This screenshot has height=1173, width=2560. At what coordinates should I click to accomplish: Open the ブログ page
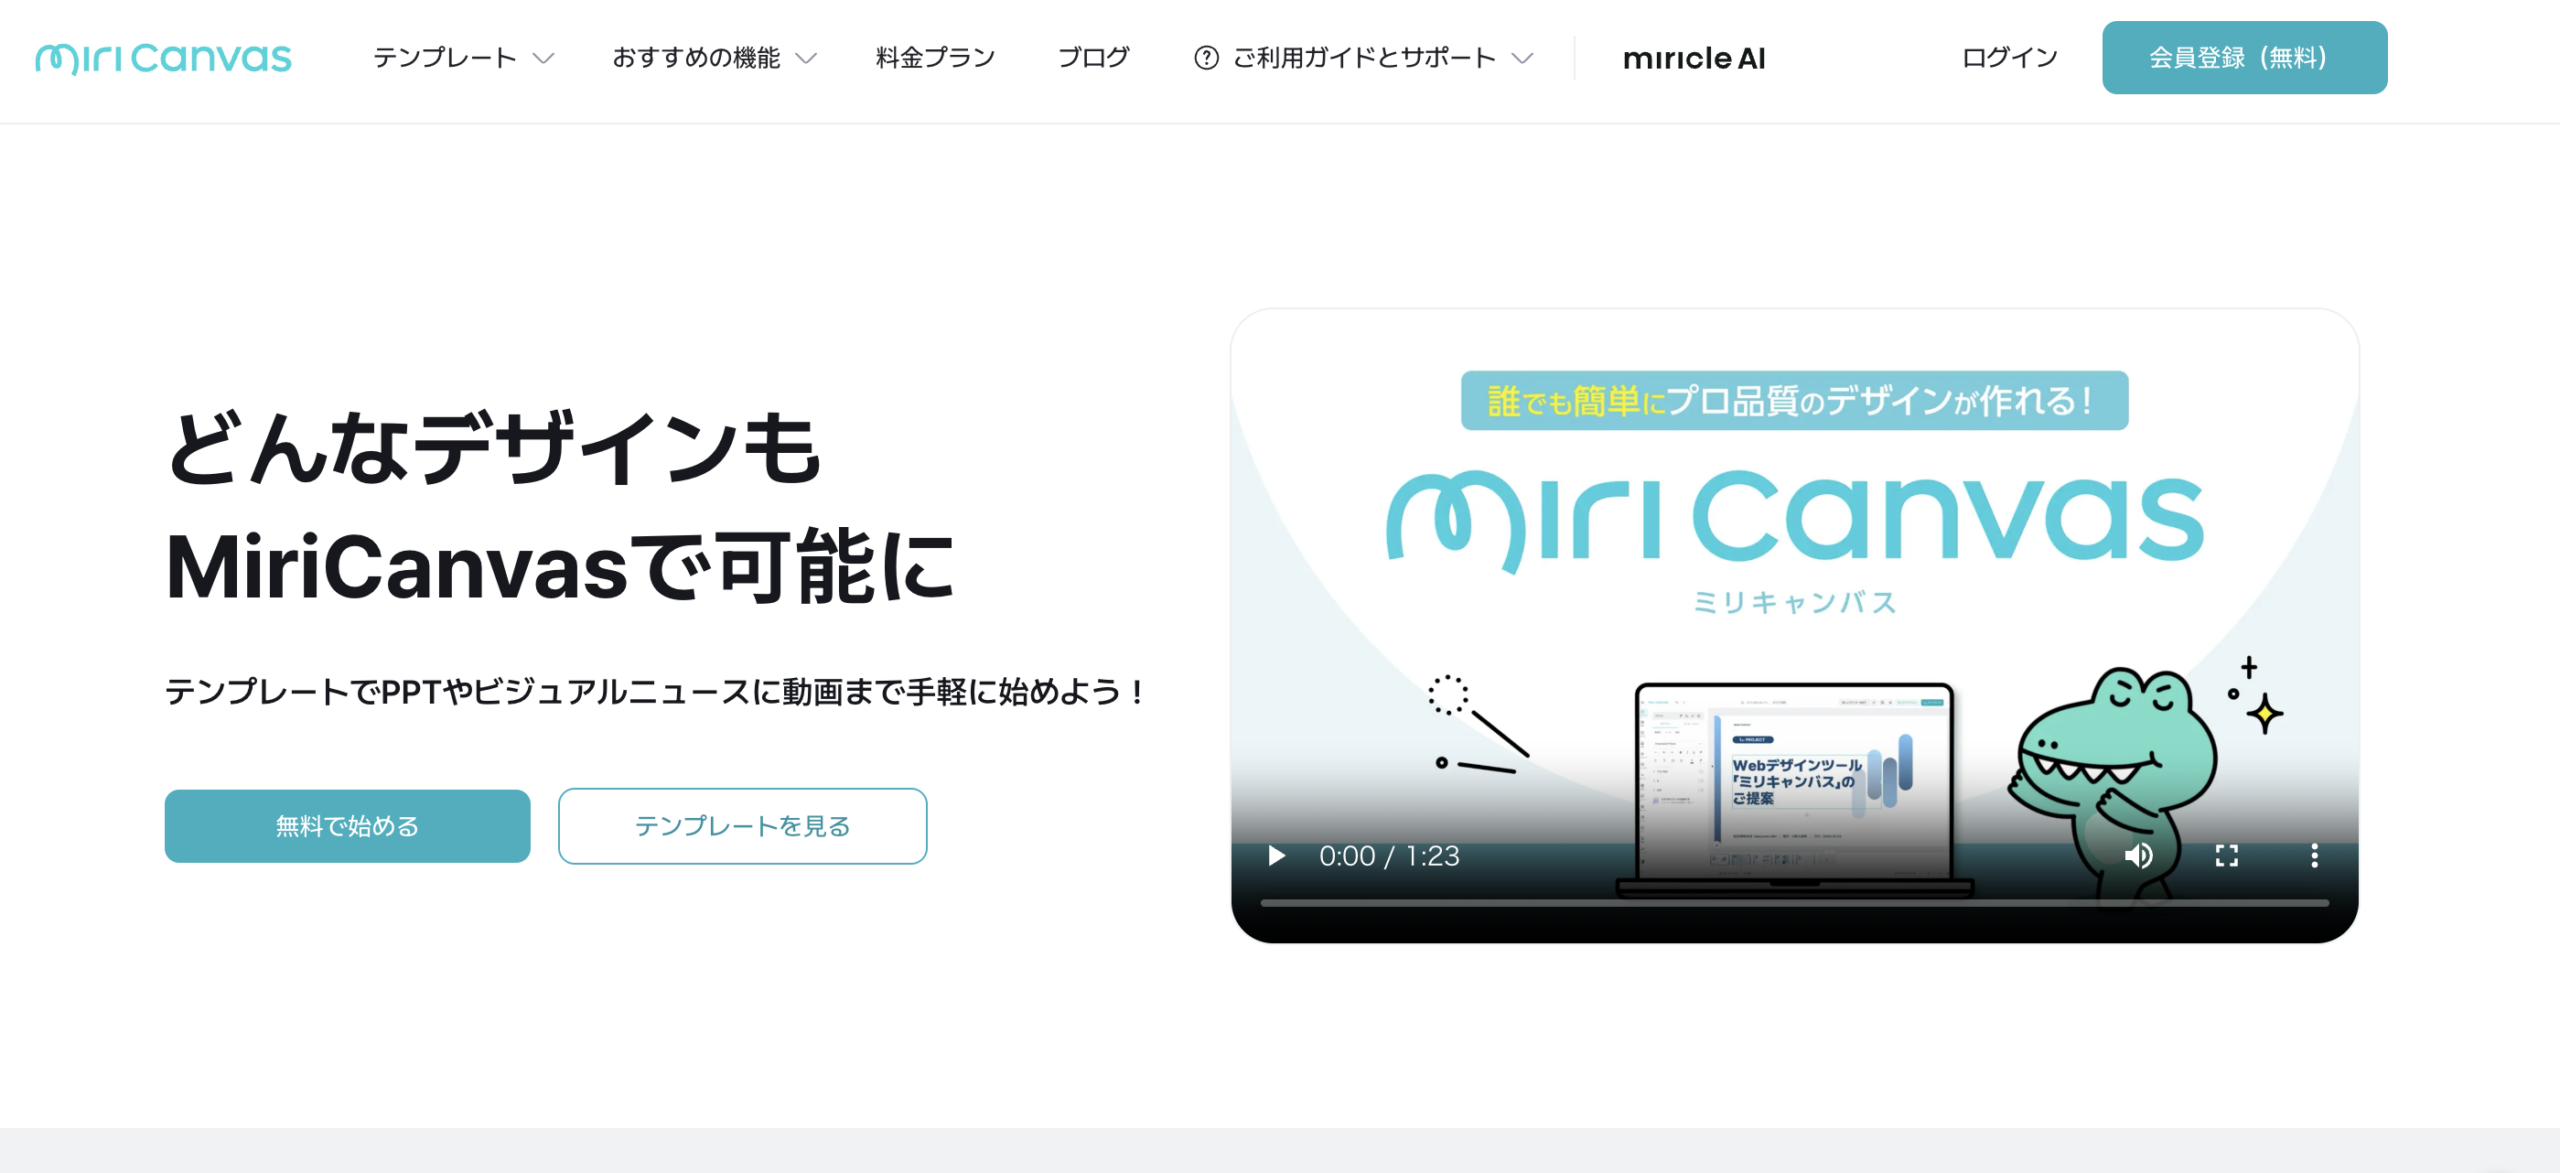pyautogui.click(x=1094, y=58)
